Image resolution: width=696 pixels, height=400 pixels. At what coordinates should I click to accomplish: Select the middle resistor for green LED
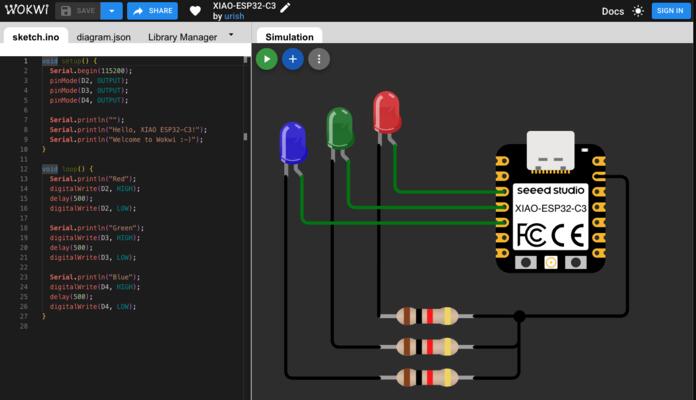point(426,347)
